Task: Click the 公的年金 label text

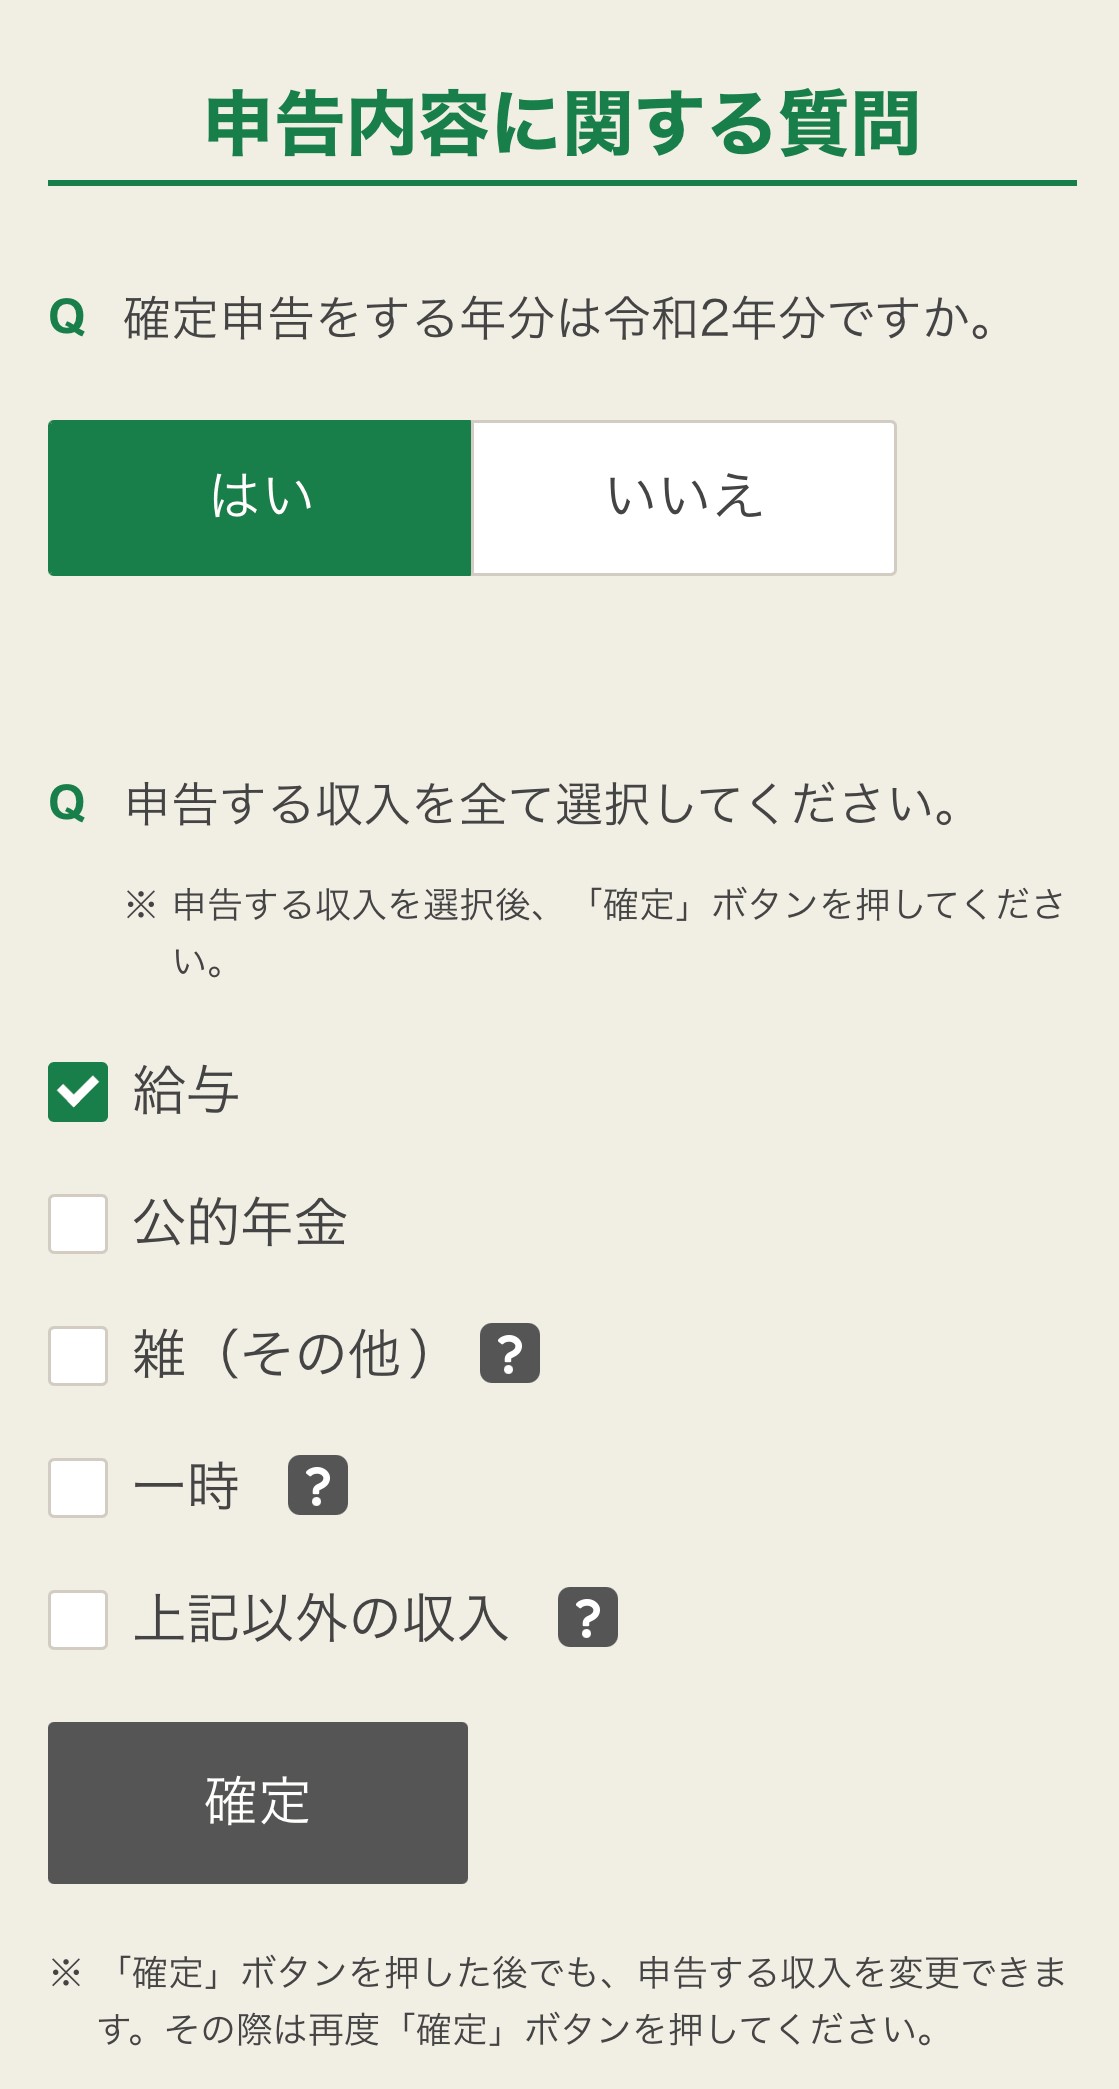Action: 240,1222
